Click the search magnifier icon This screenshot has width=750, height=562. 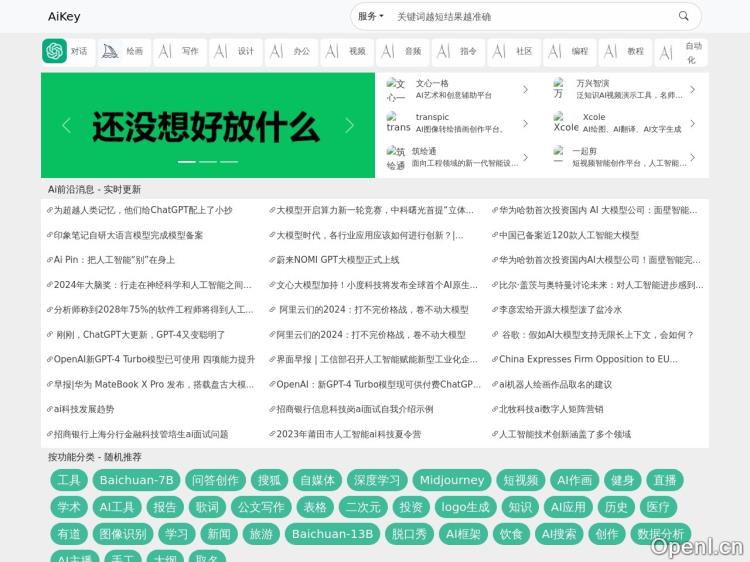click(684, 16)
